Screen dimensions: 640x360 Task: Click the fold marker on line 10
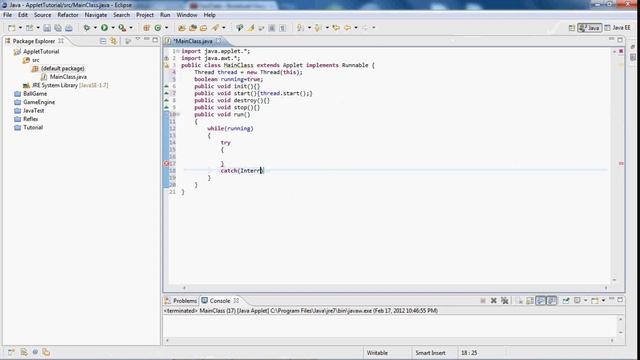pos(178,114)
